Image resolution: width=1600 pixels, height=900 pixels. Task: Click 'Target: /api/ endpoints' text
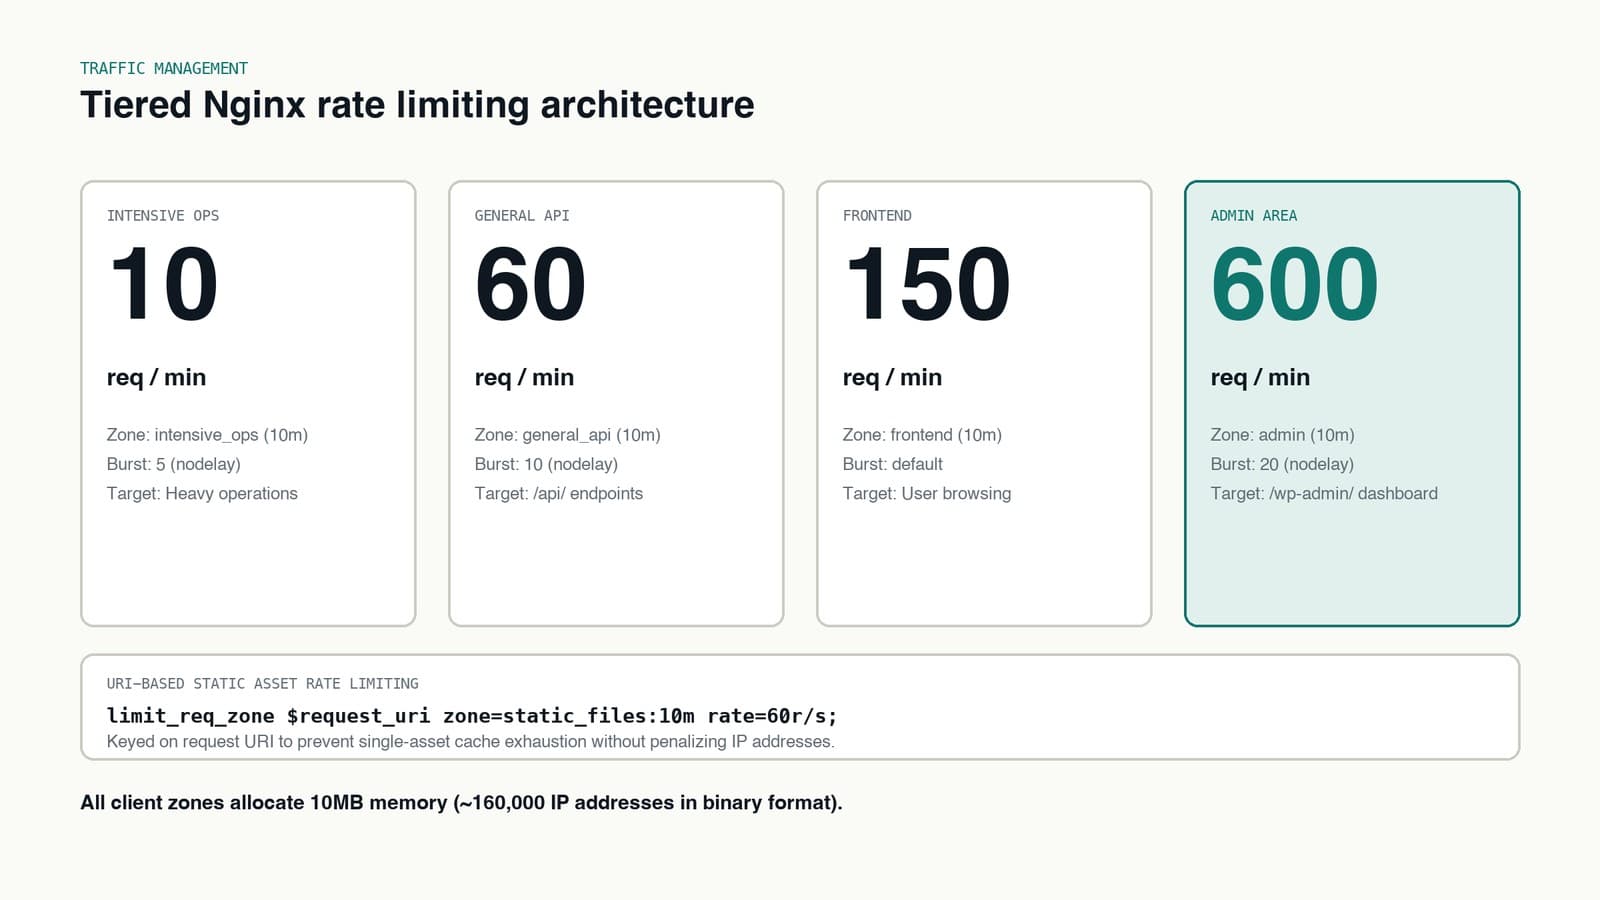point(558,493)
